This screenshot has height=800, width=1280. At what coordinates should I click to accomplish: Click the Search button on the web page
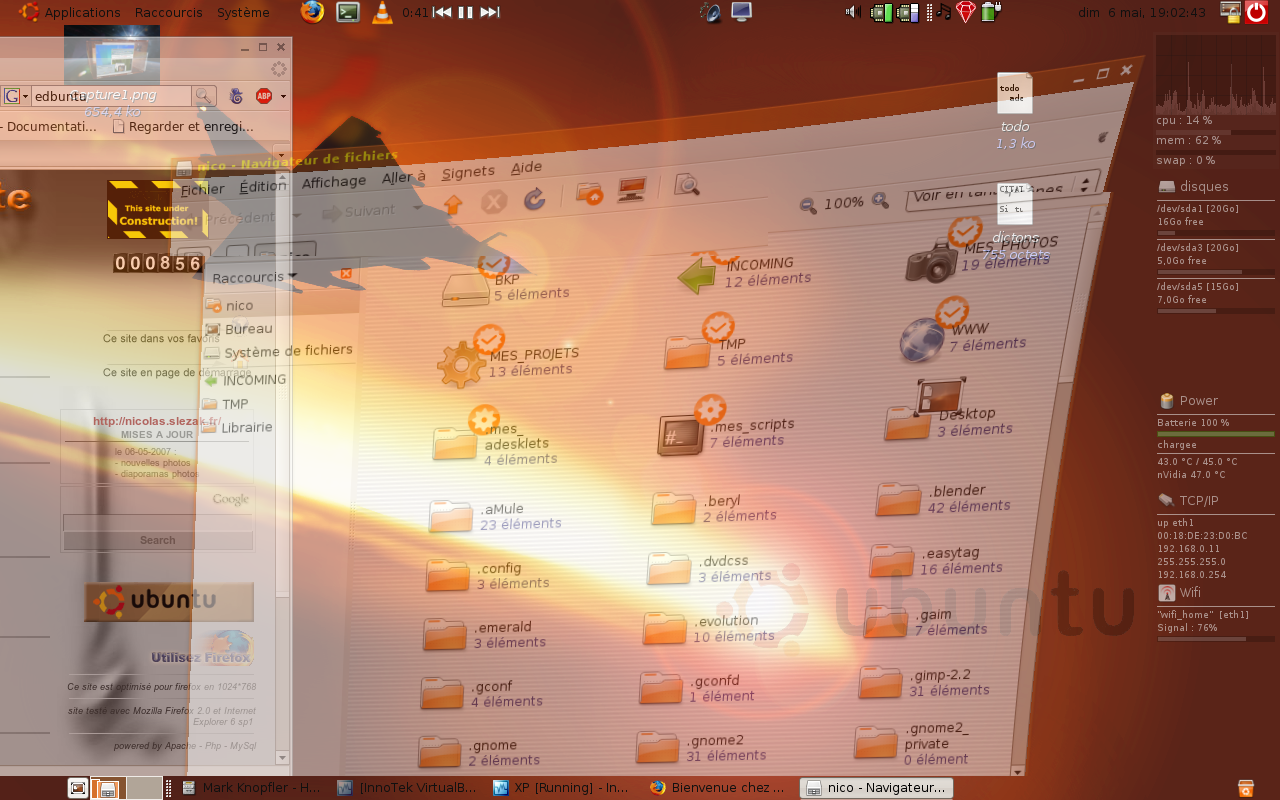pyautogui.click(x=157, y=540)
